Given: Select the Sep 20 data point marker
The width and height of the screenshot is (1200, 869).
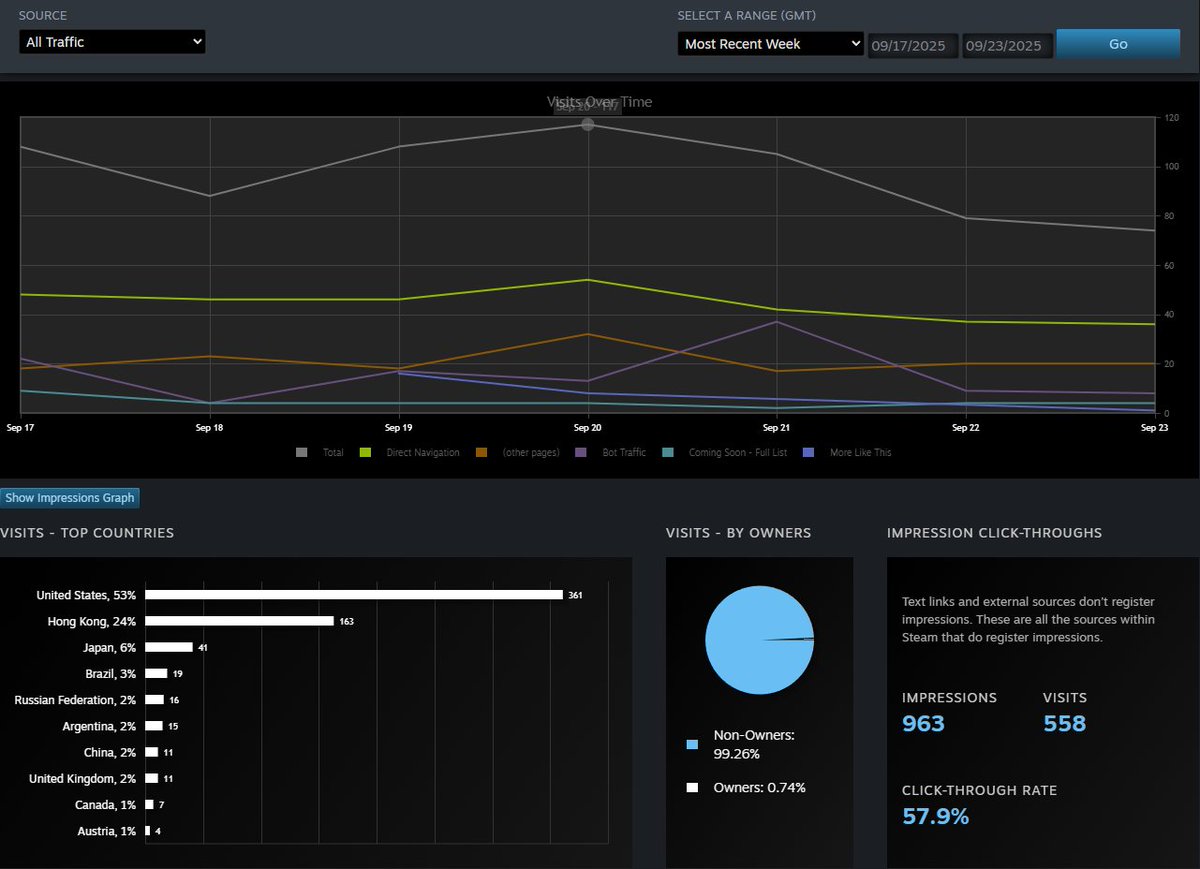Looking at the screenshot, I should click(588, 124).
